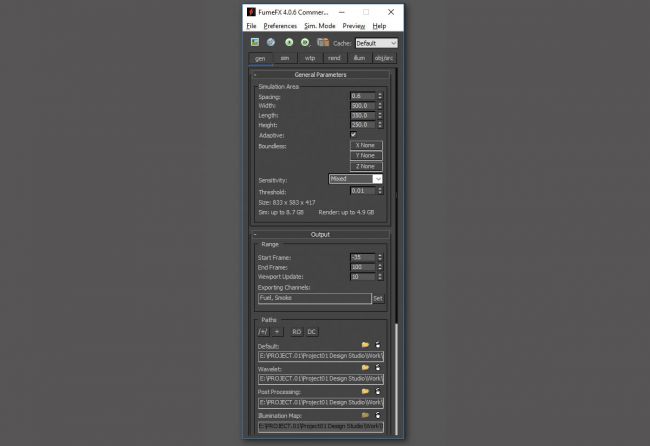Click Set button for Exporting Channels
This screenshot has height=446, width=650.
coord(378,298)
